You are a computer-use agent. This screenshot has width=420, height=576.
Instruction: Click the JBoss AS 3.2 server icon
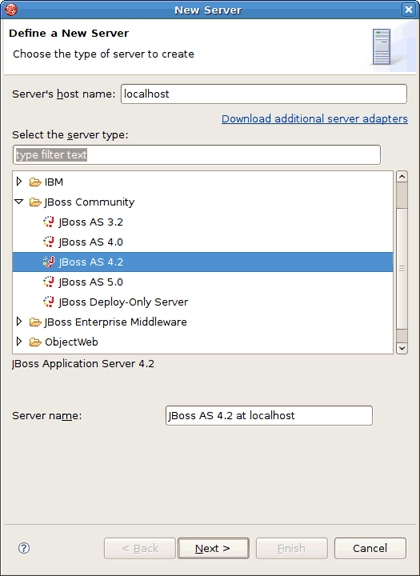[x=49, y=222]
